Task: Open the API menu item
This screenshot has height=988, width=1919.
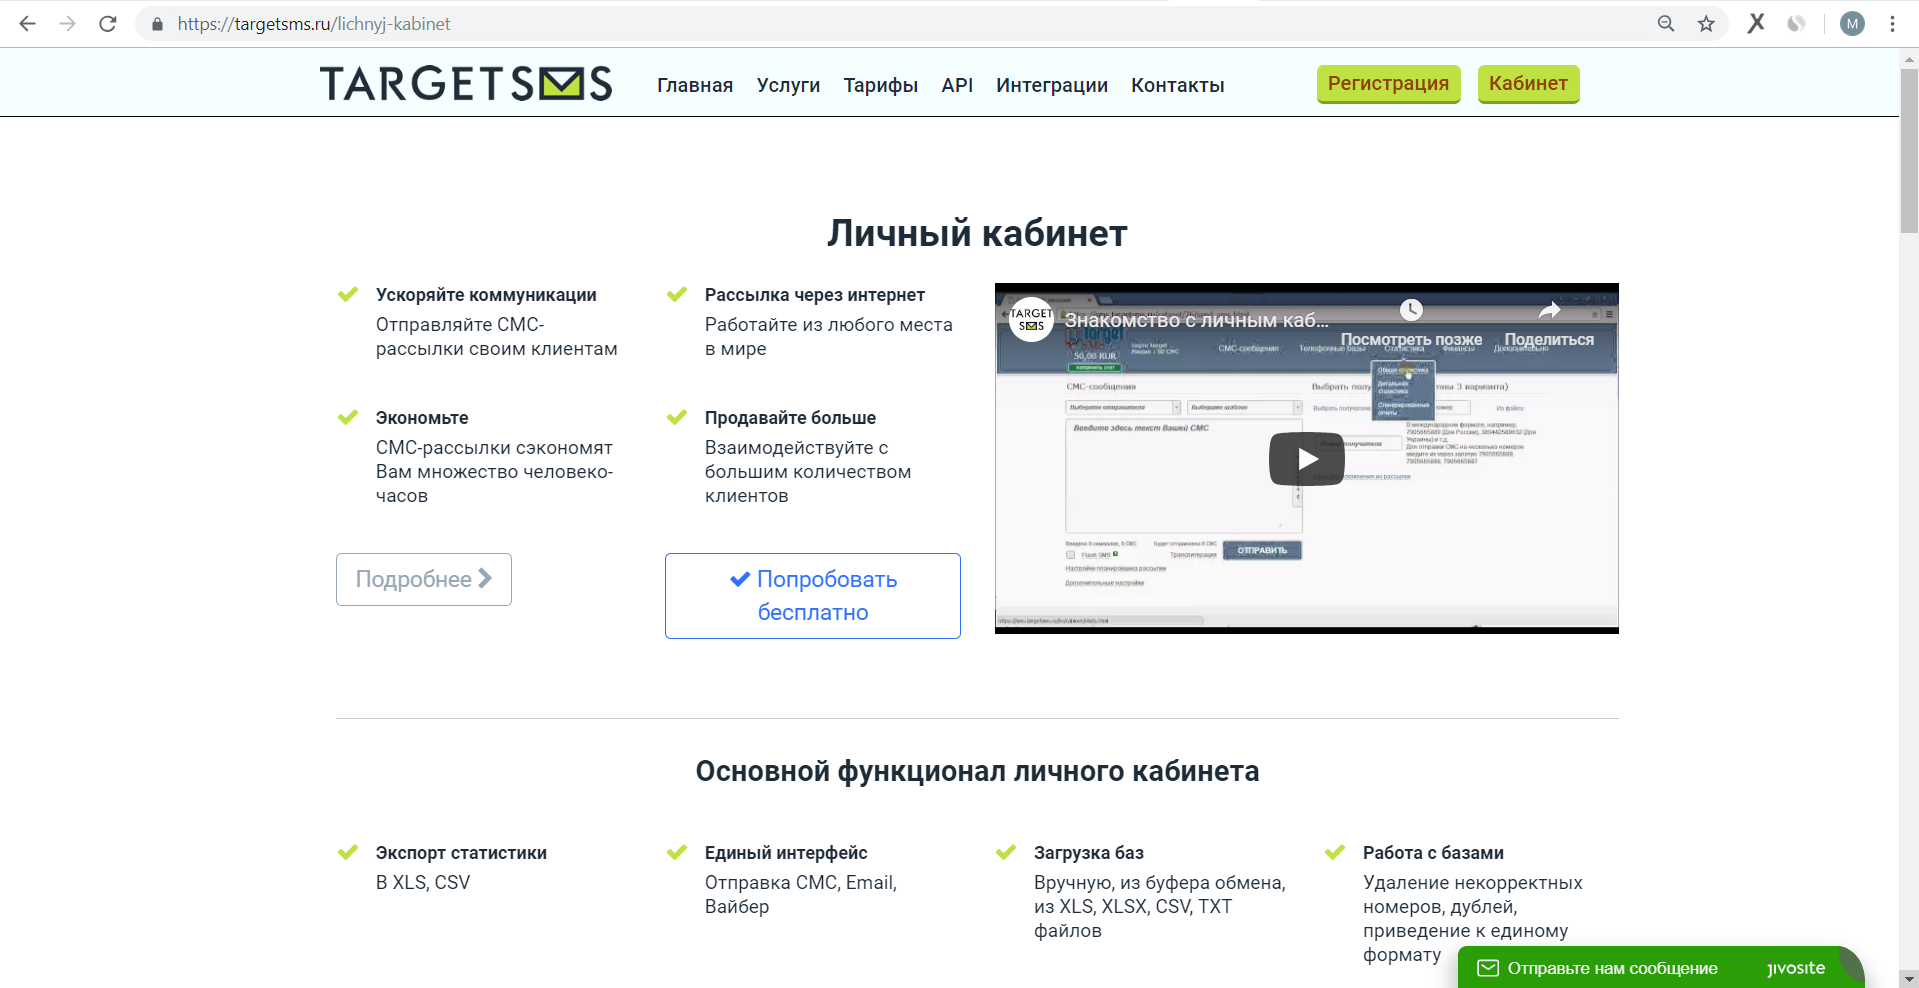Action: click(x=957, y=85)
